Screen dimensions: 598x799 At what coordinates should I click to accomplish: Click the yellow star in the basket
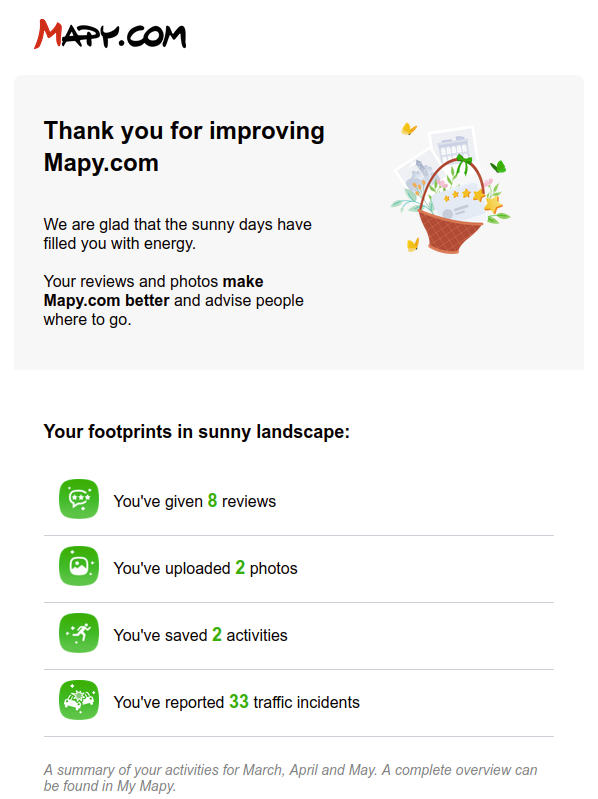tap(493, 205)
